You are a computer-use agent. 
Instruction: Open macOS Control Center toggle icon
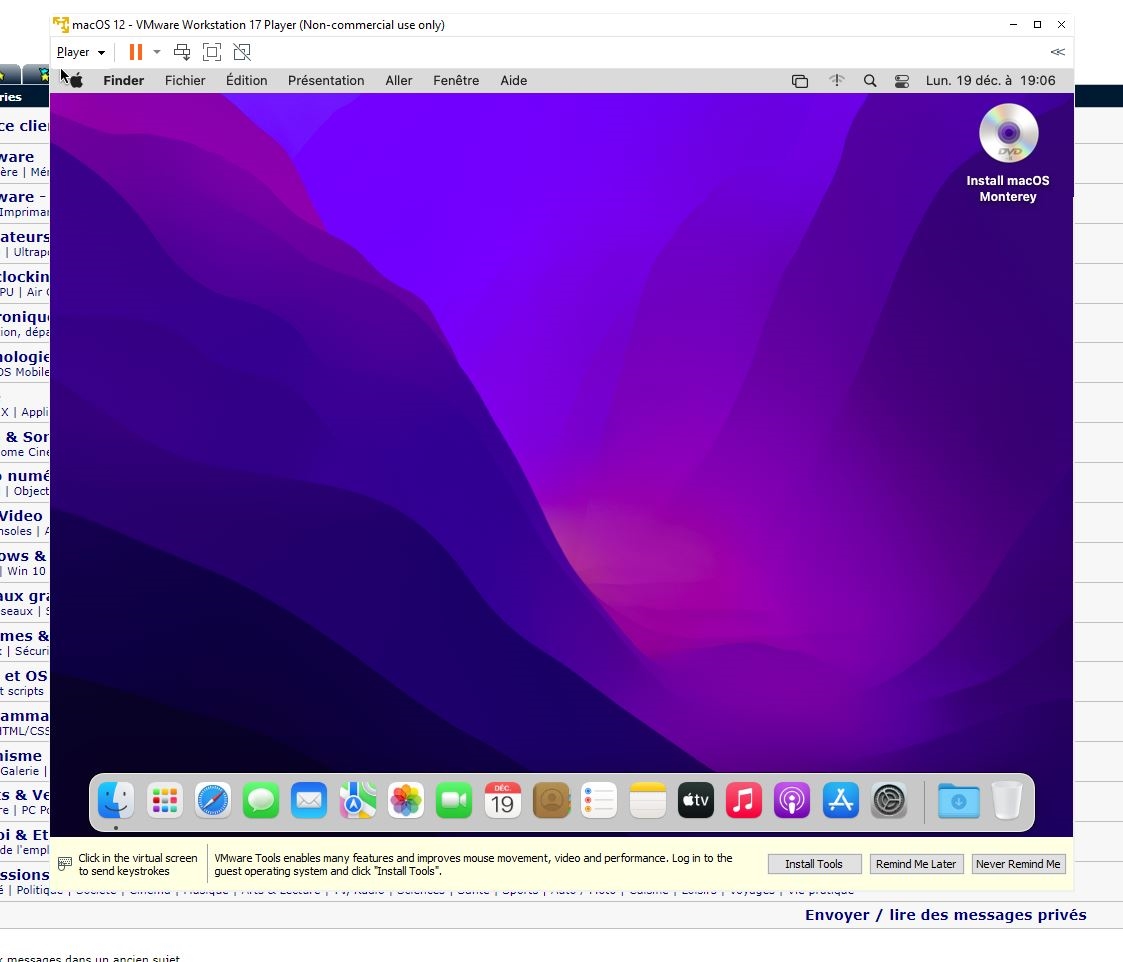click(902, 81)
